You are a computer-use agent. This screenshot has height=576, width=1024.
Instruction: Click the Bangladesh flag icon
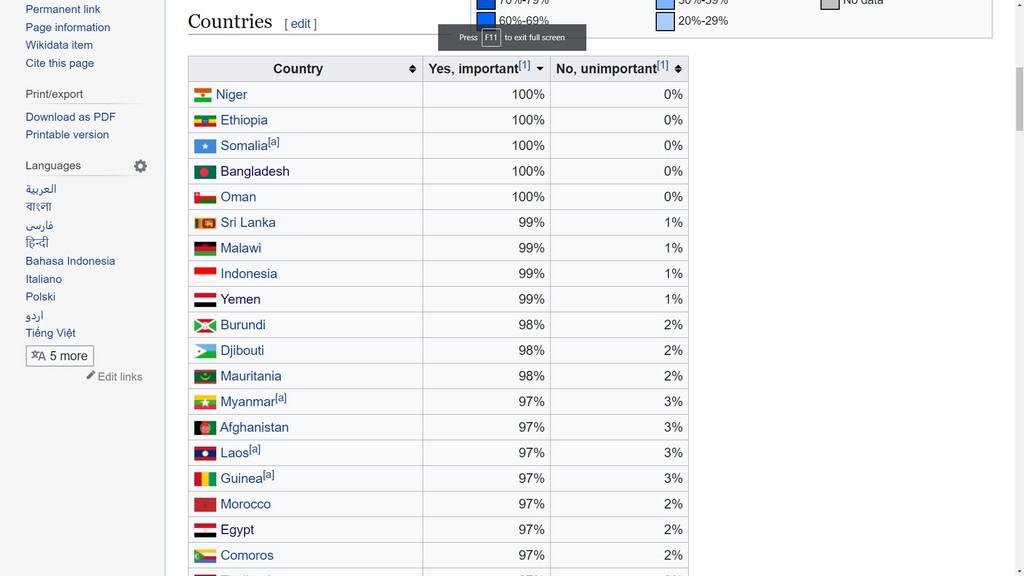(x=205, y=172)
